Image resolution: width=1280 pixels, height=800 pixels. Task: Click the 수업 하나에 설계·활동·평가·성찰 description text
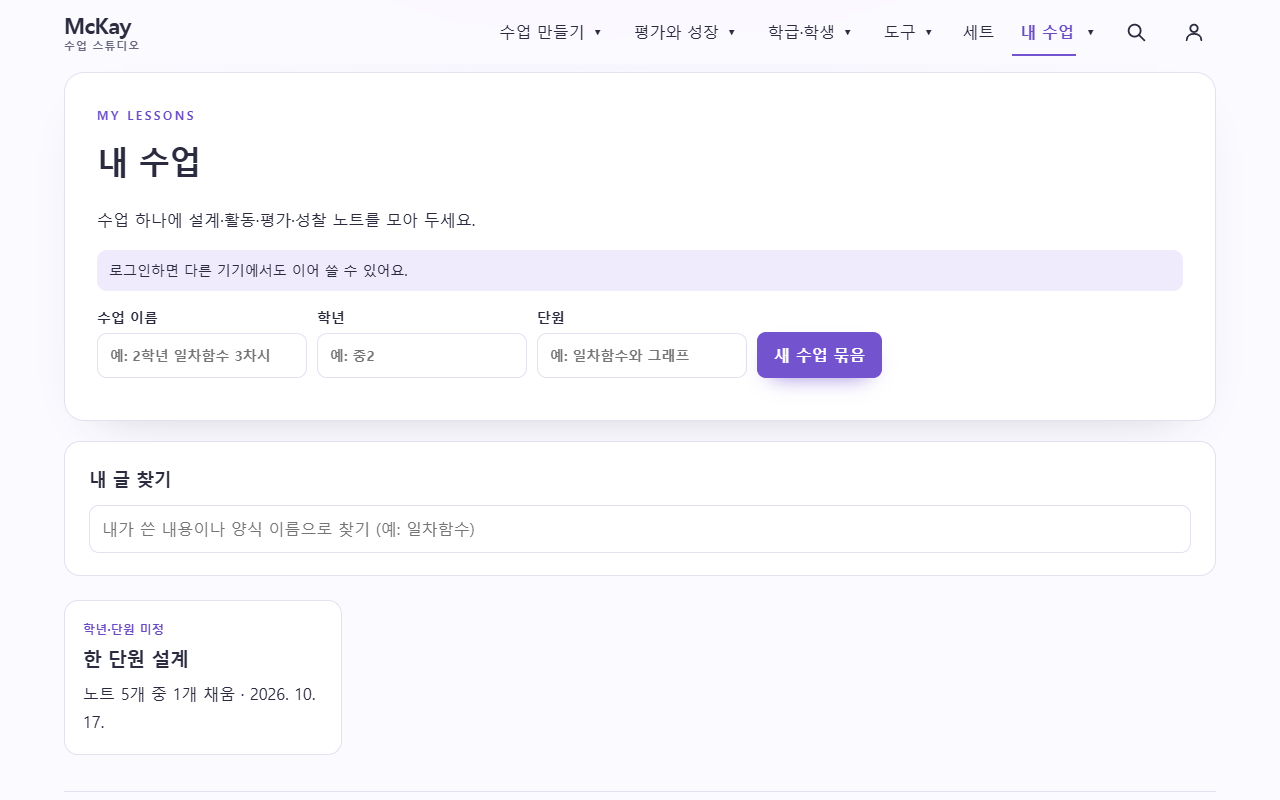286,220
